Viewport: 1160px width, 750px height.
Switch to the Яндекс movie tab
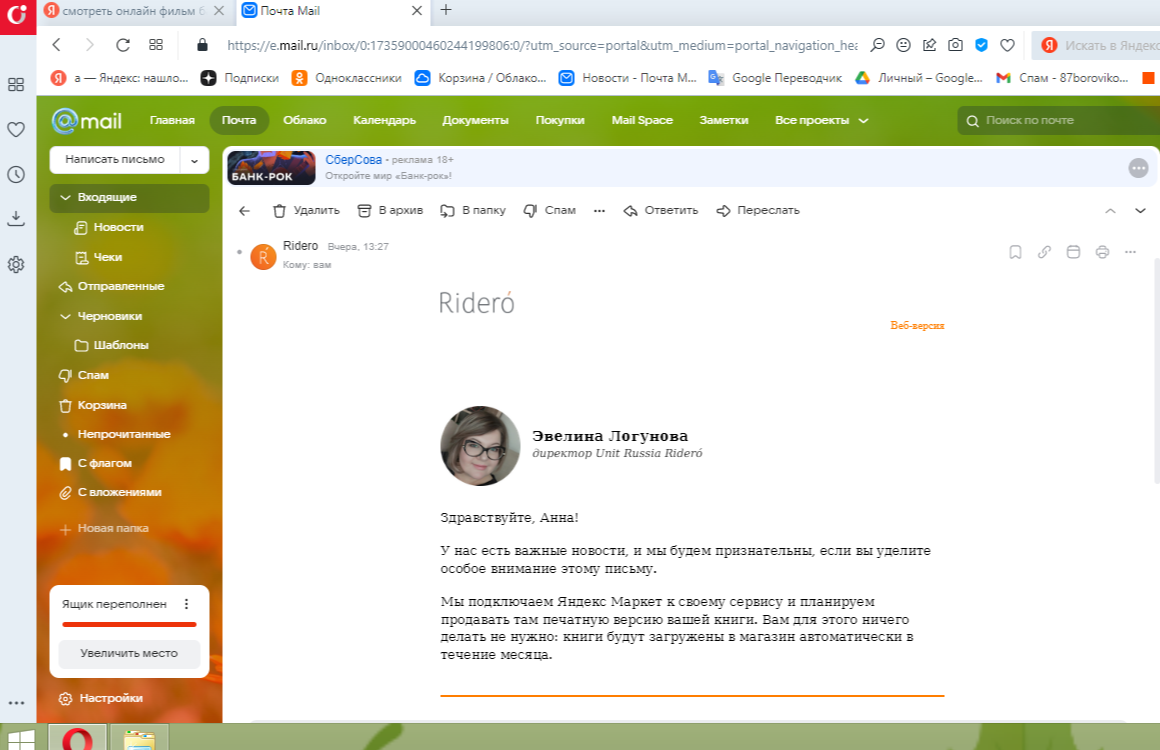pyautogui.click(x=134, y=11)
